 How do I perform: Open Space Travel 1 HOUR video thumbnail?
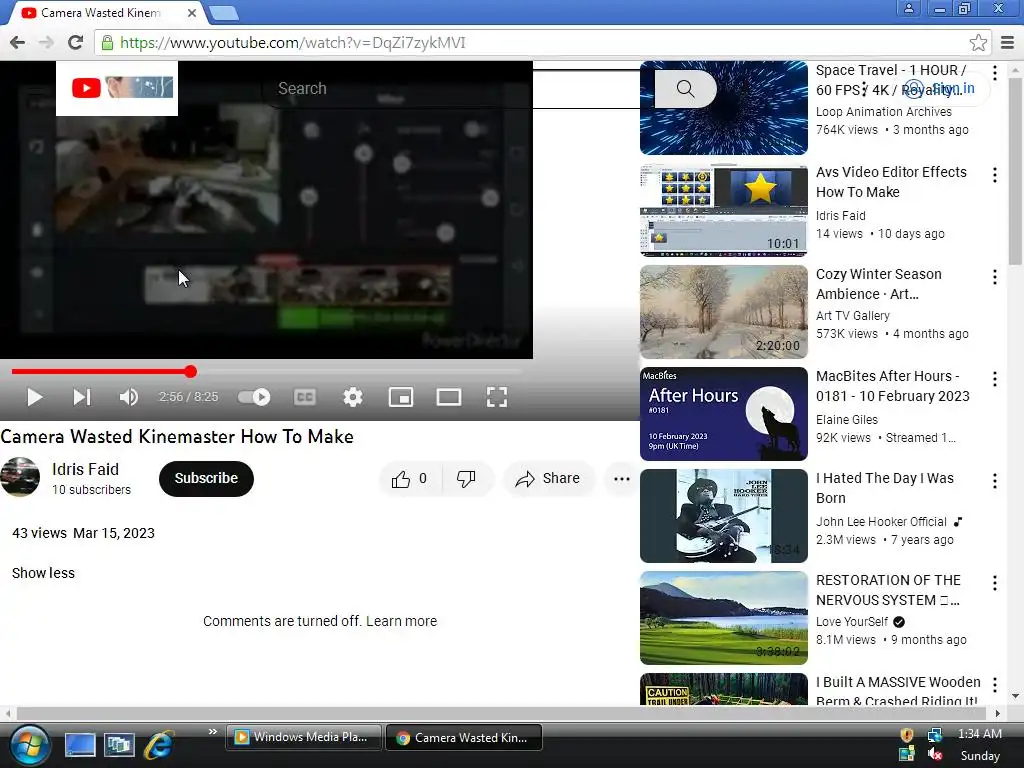click(x=724, y=108)
